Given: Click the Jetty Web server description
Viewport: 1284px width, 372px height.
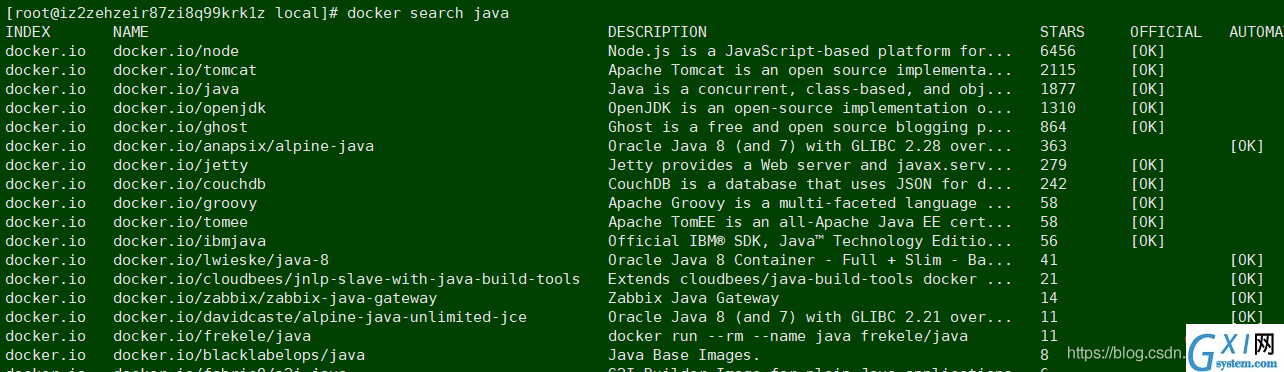Looking at the screenshot, I should tap(810, 165).
